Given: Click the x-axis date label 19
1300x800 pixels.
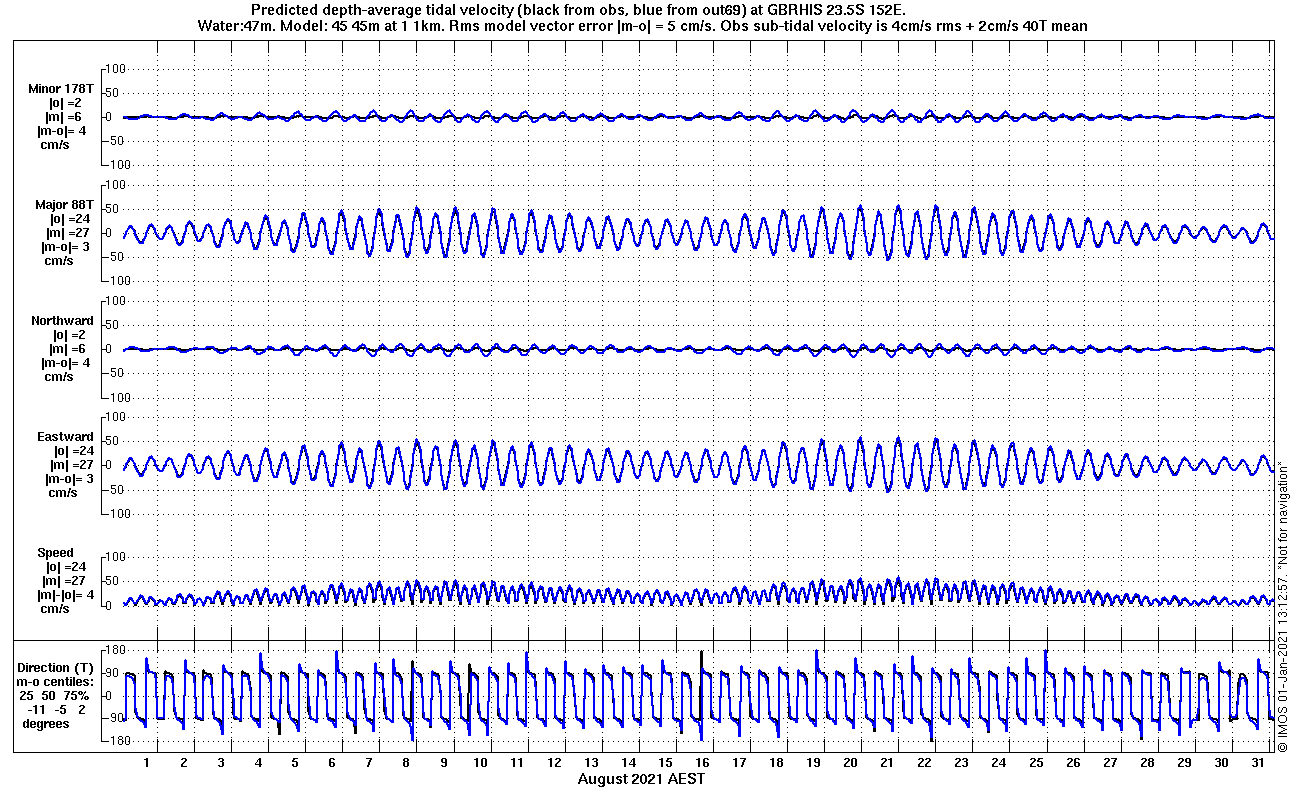Looking at the screenshot, I should (813, 763).
